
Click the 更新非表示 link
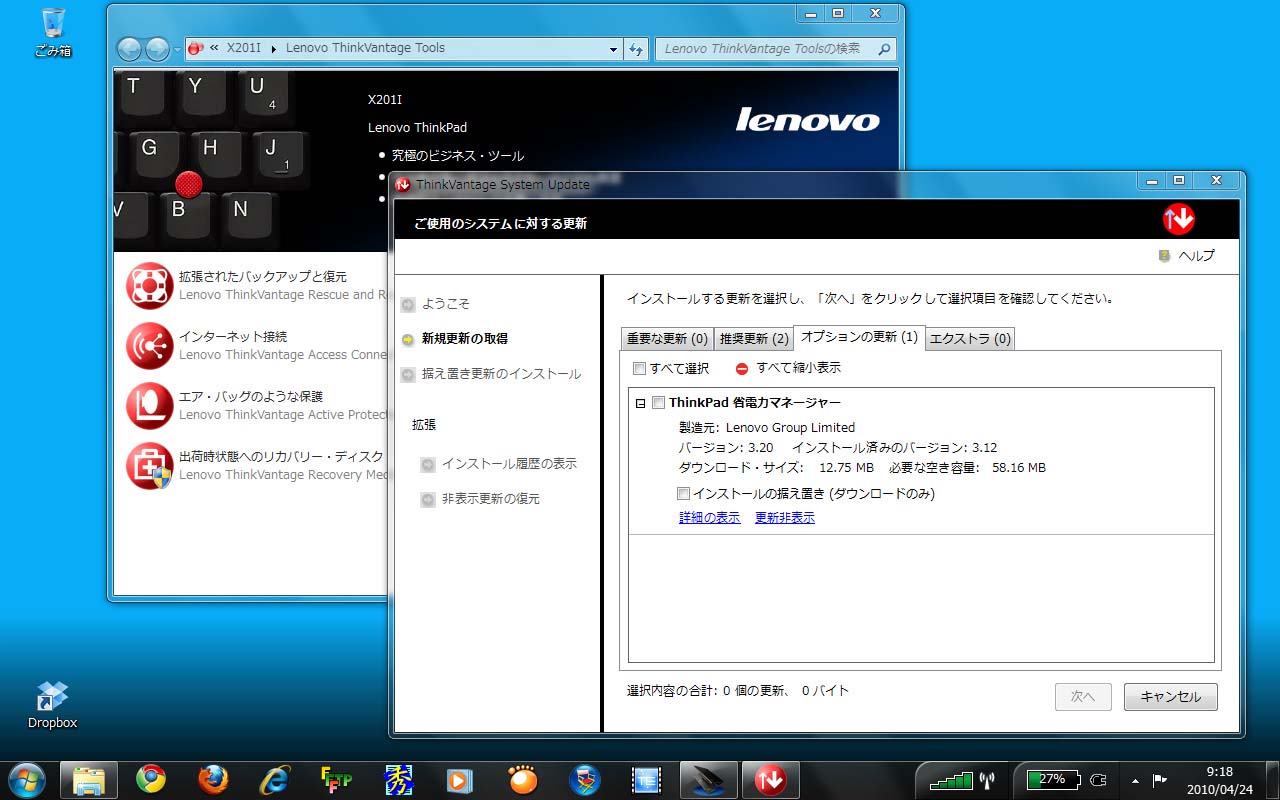click(x=785, y=518)
